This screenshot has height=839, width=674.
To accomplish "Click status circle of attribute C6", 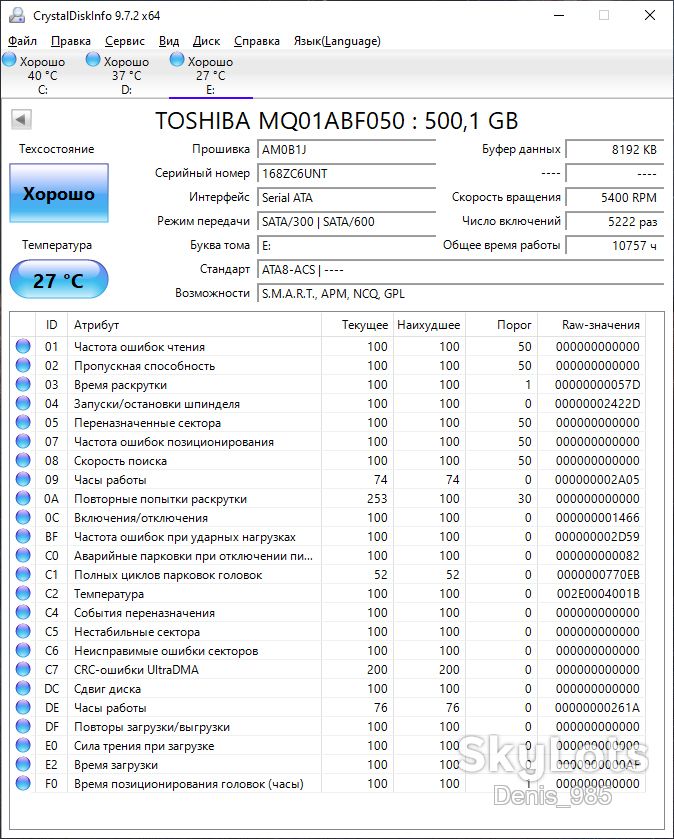I will (23, 650).
